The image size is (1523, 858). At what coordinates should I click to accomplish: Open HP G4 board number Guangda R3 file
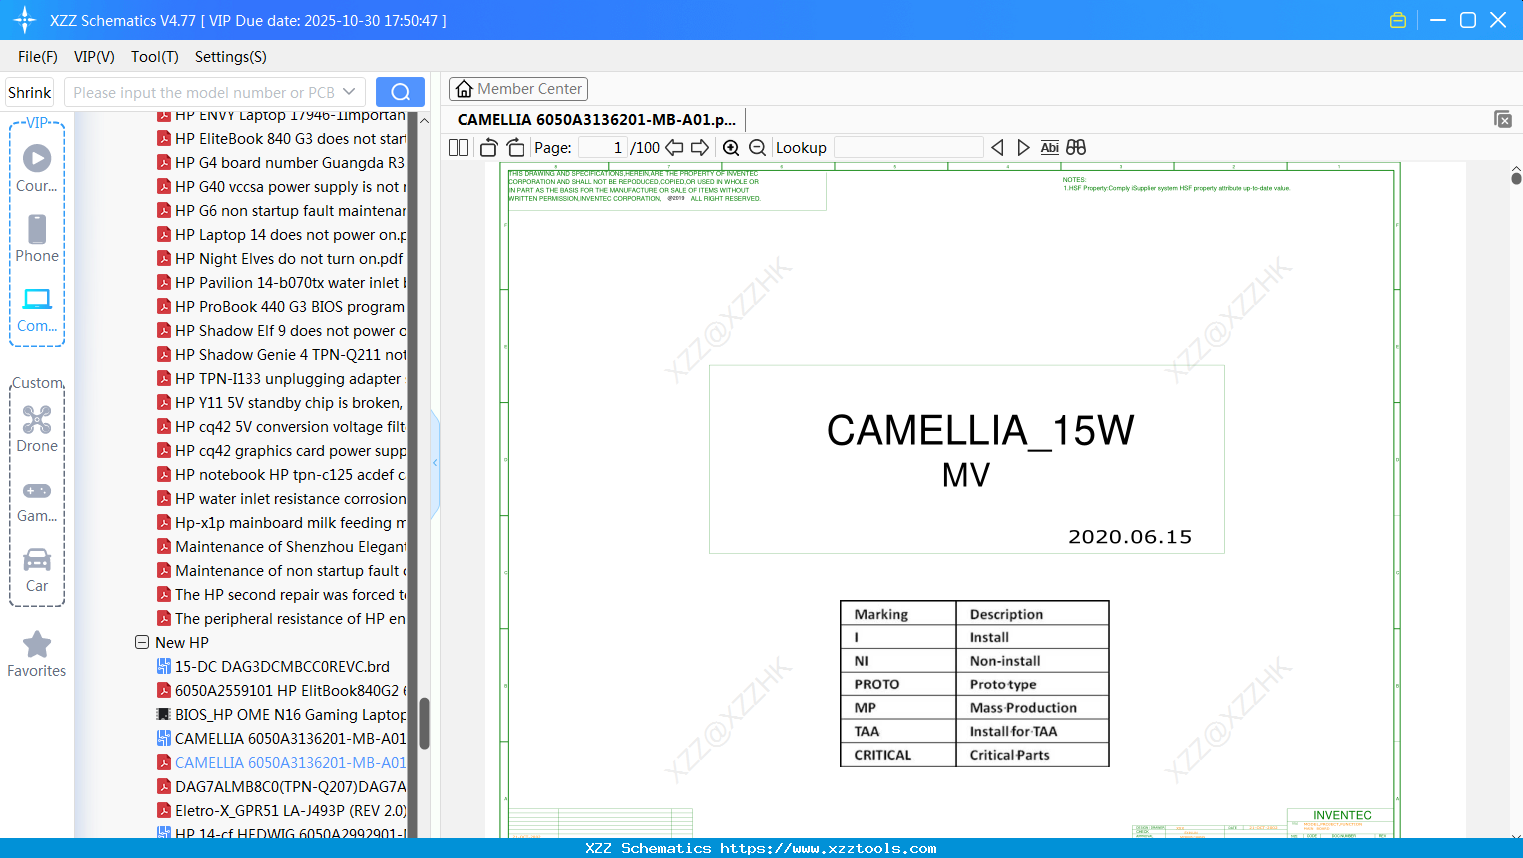282,163
